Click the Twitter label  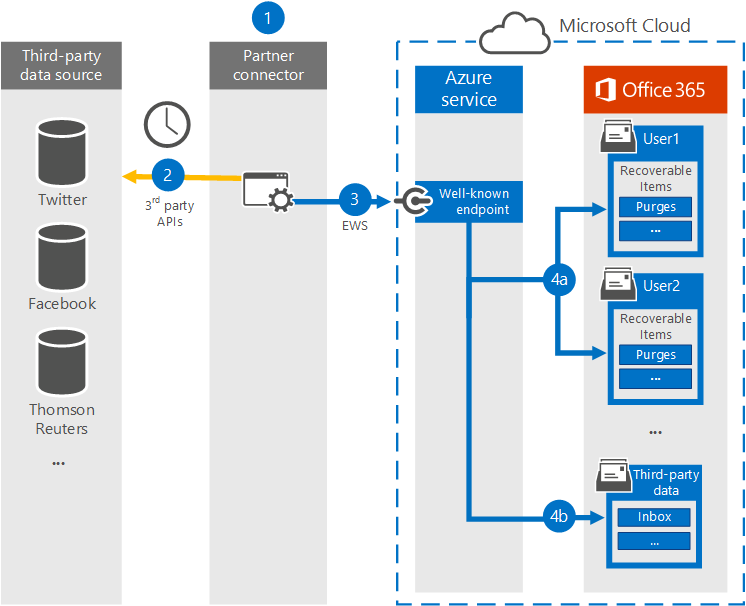tap(62, 199)
